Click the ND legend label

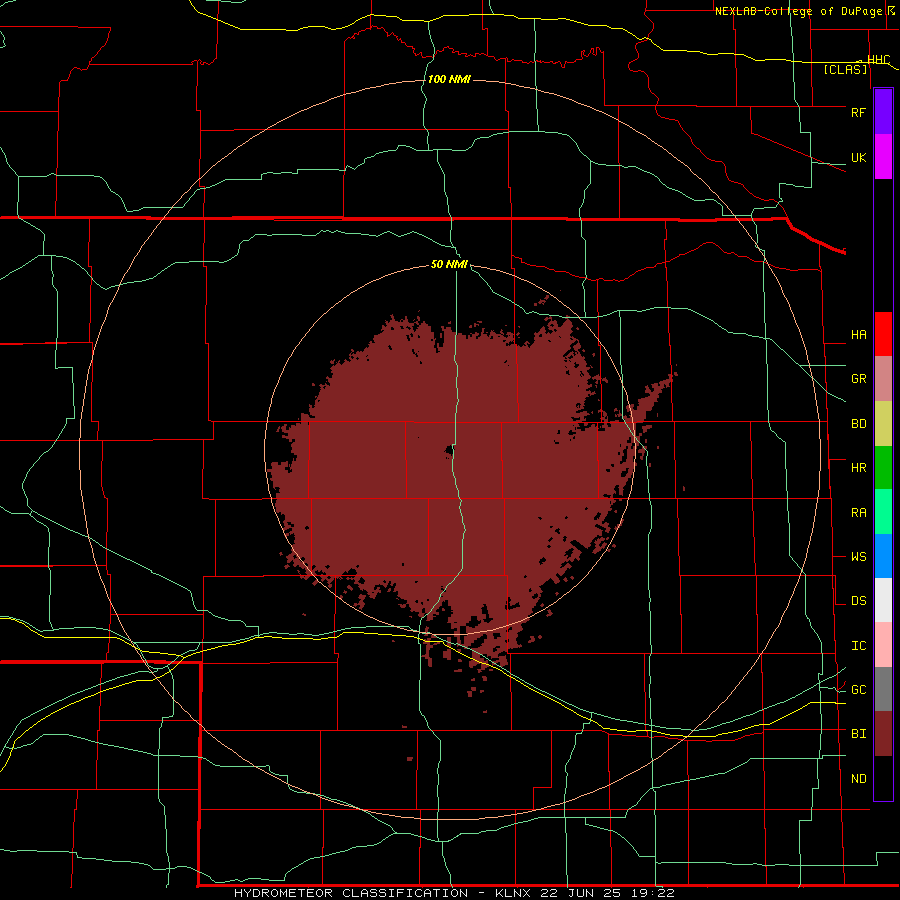[858, 779]
